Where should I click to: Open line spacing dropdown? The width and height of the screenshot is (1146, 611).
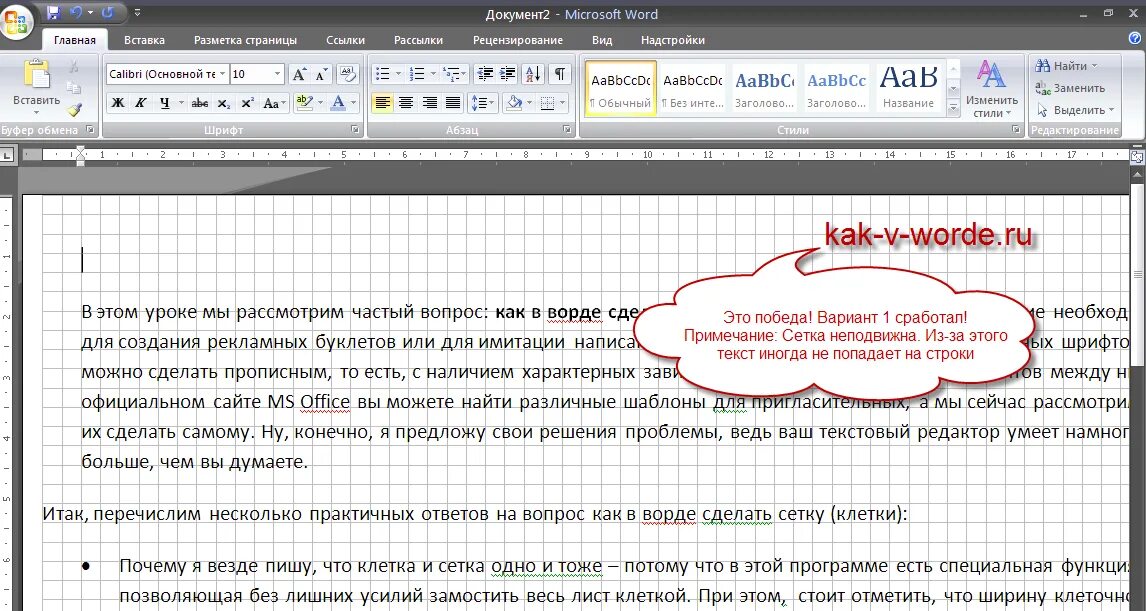click(x=482, y=103)
